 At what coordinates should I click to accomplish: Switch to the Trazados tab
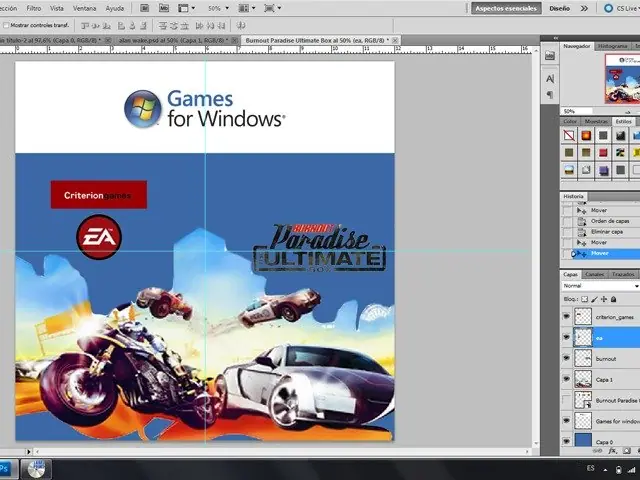(622, 275)
